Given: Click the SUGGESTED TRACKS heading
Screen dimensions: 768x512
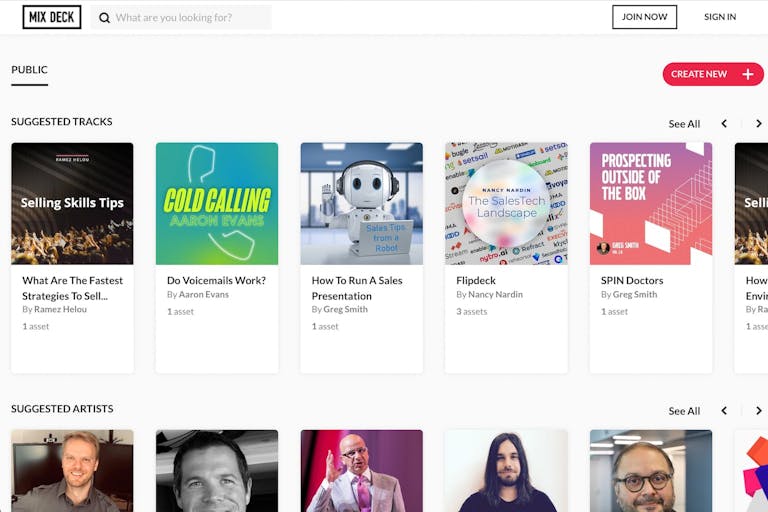Looking at the screenshot, I should tap(62, 122).
